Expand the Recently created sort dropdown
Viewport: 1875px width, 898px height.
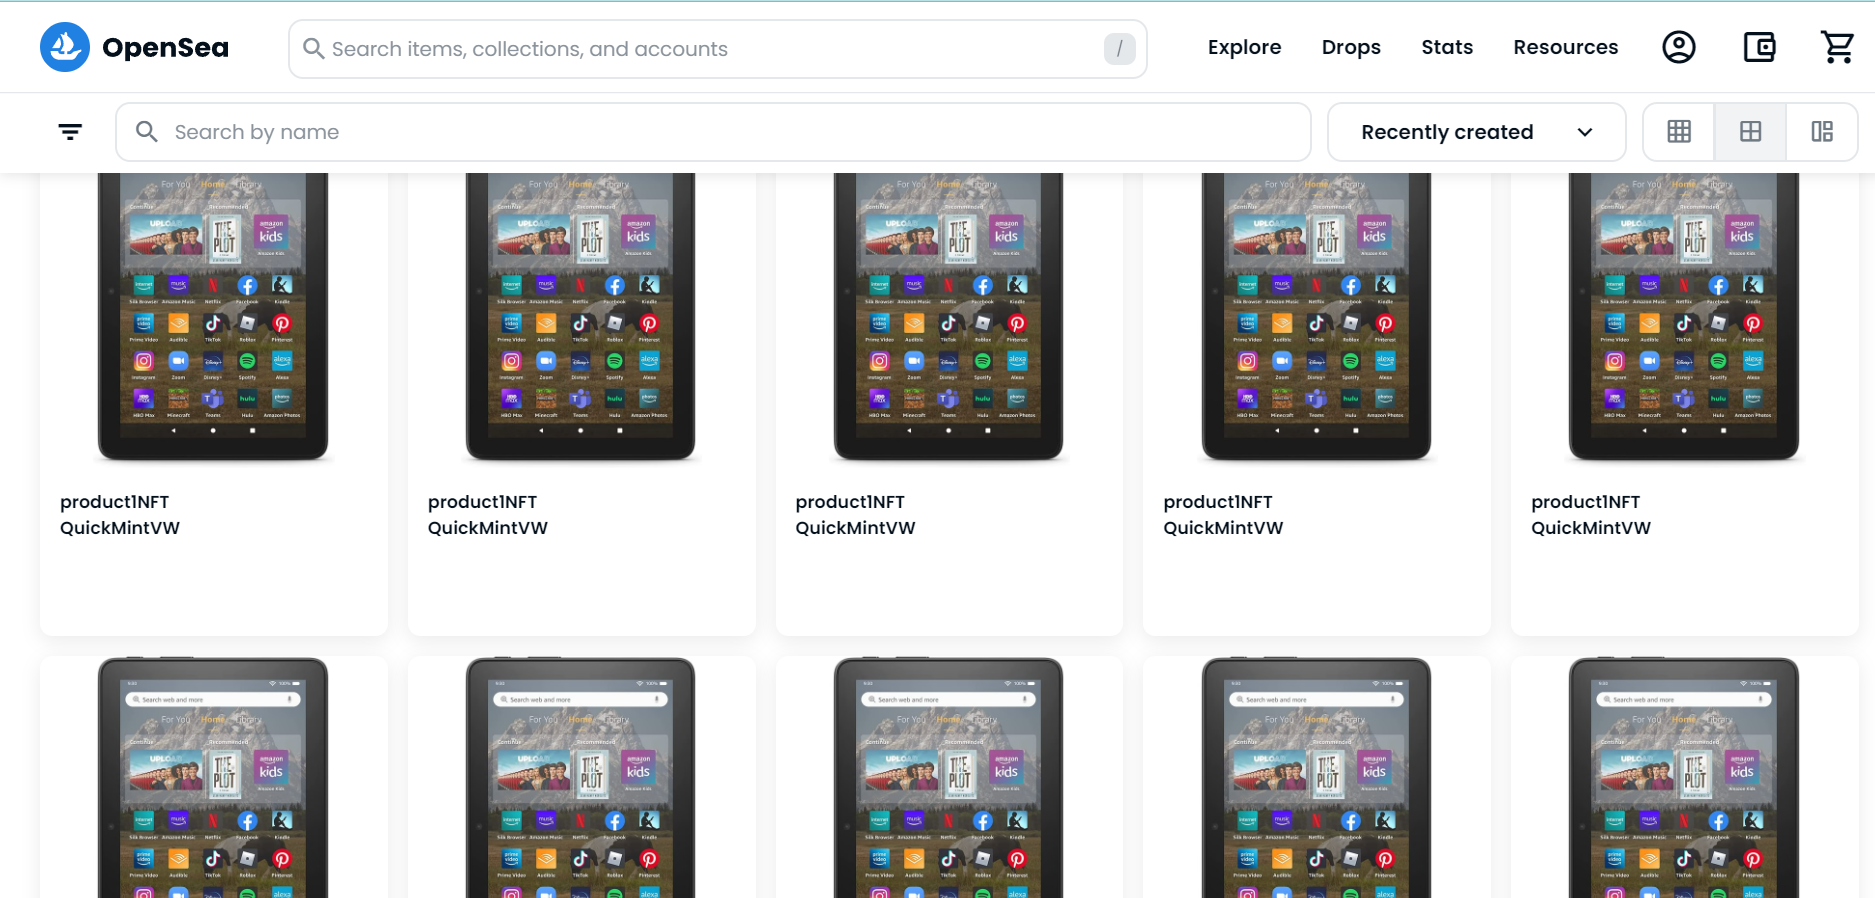1477,132
